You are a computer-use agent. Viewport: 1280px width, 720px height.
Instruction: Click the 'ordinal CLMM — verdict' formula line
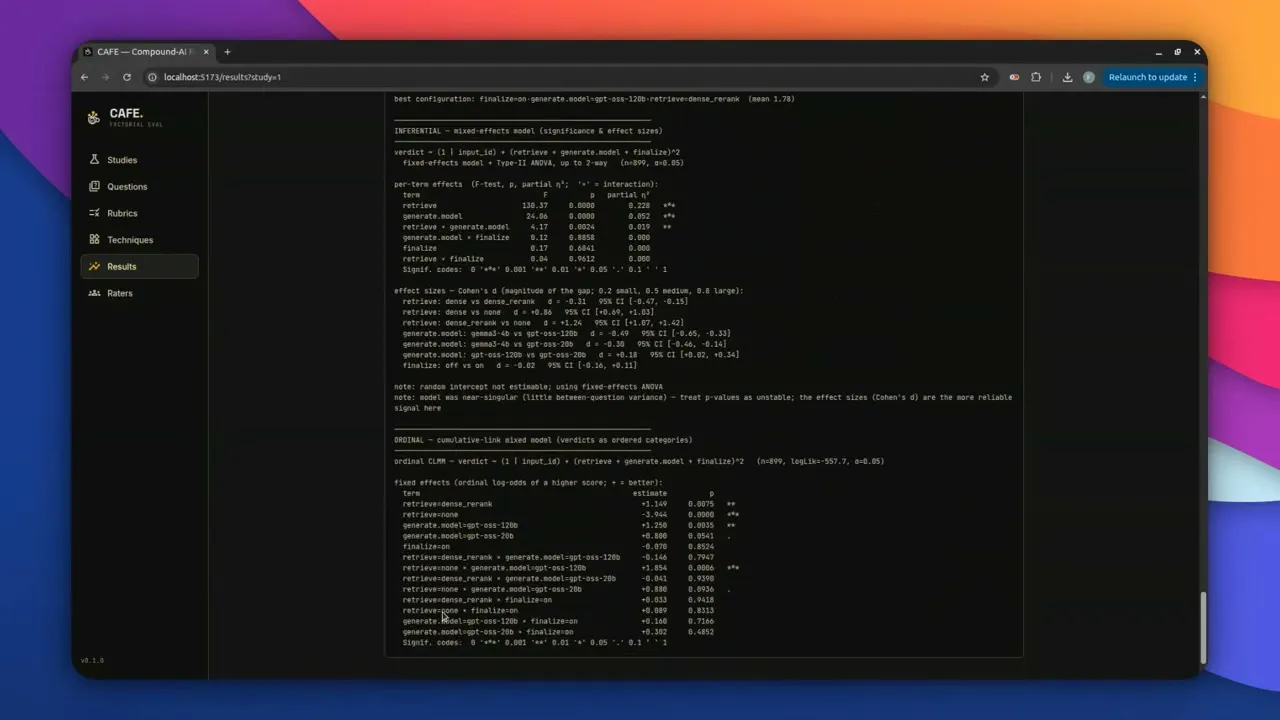pos(639,461)
